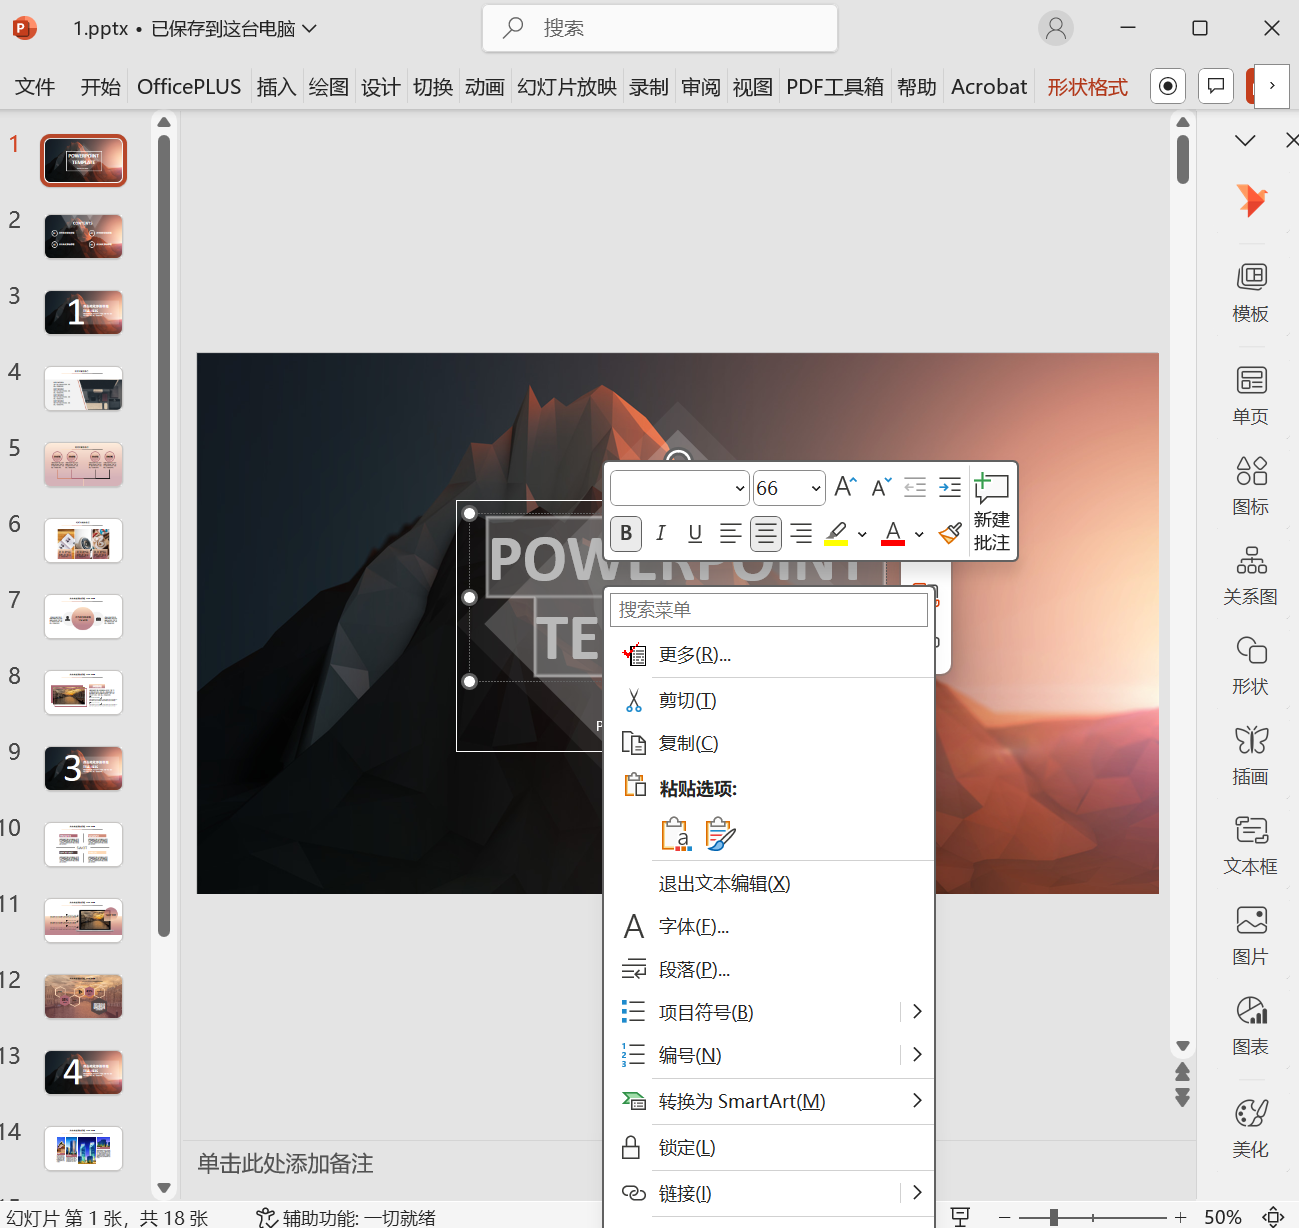Open the 文本框 panel in the right sidebar
1299x1228 pixels.
(x=1250, y=843)
